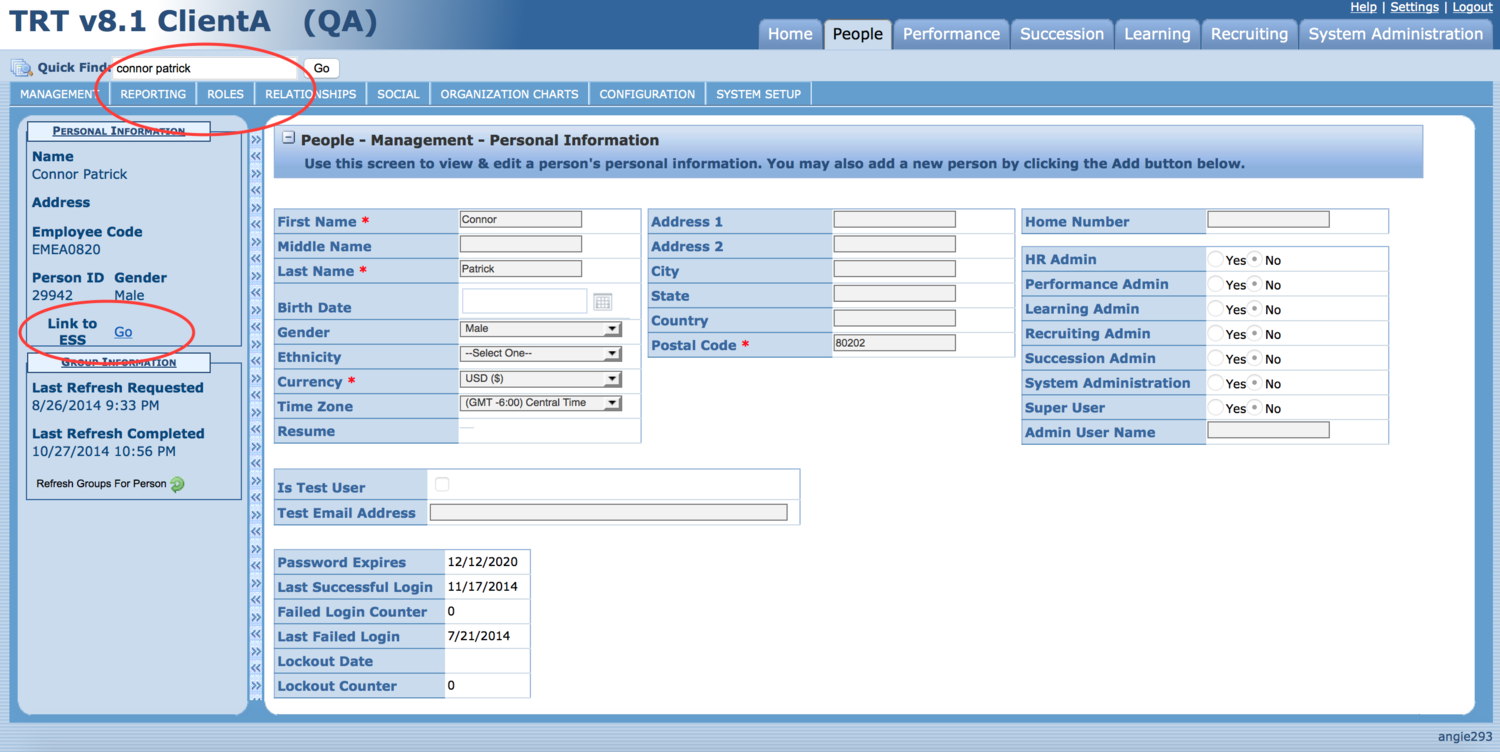Go to the Succession tab

1062,34
